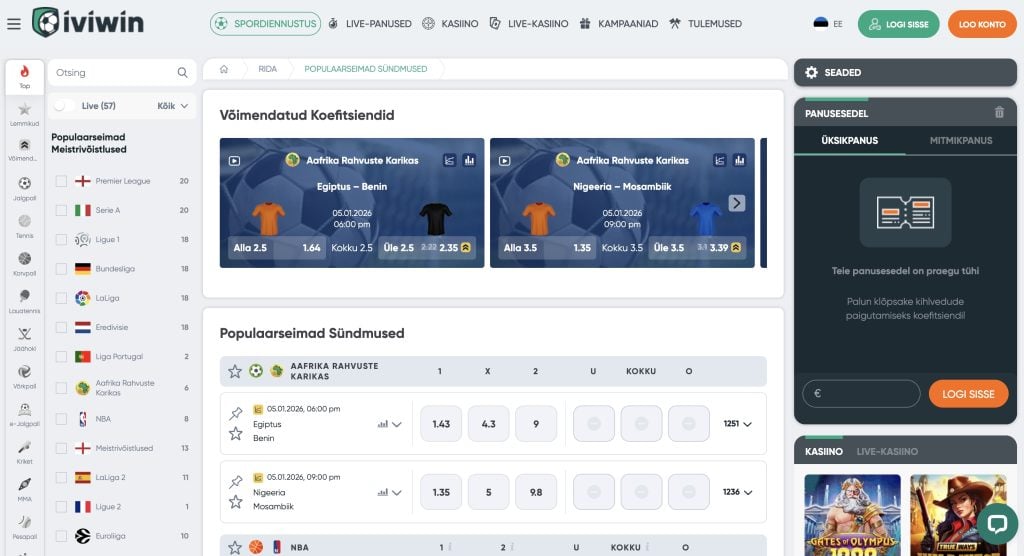Image resolution: width=1024 pixels, height=556 pixels.
Task: Open the live chat bubble icon
Action: click(x=996, y=523)
